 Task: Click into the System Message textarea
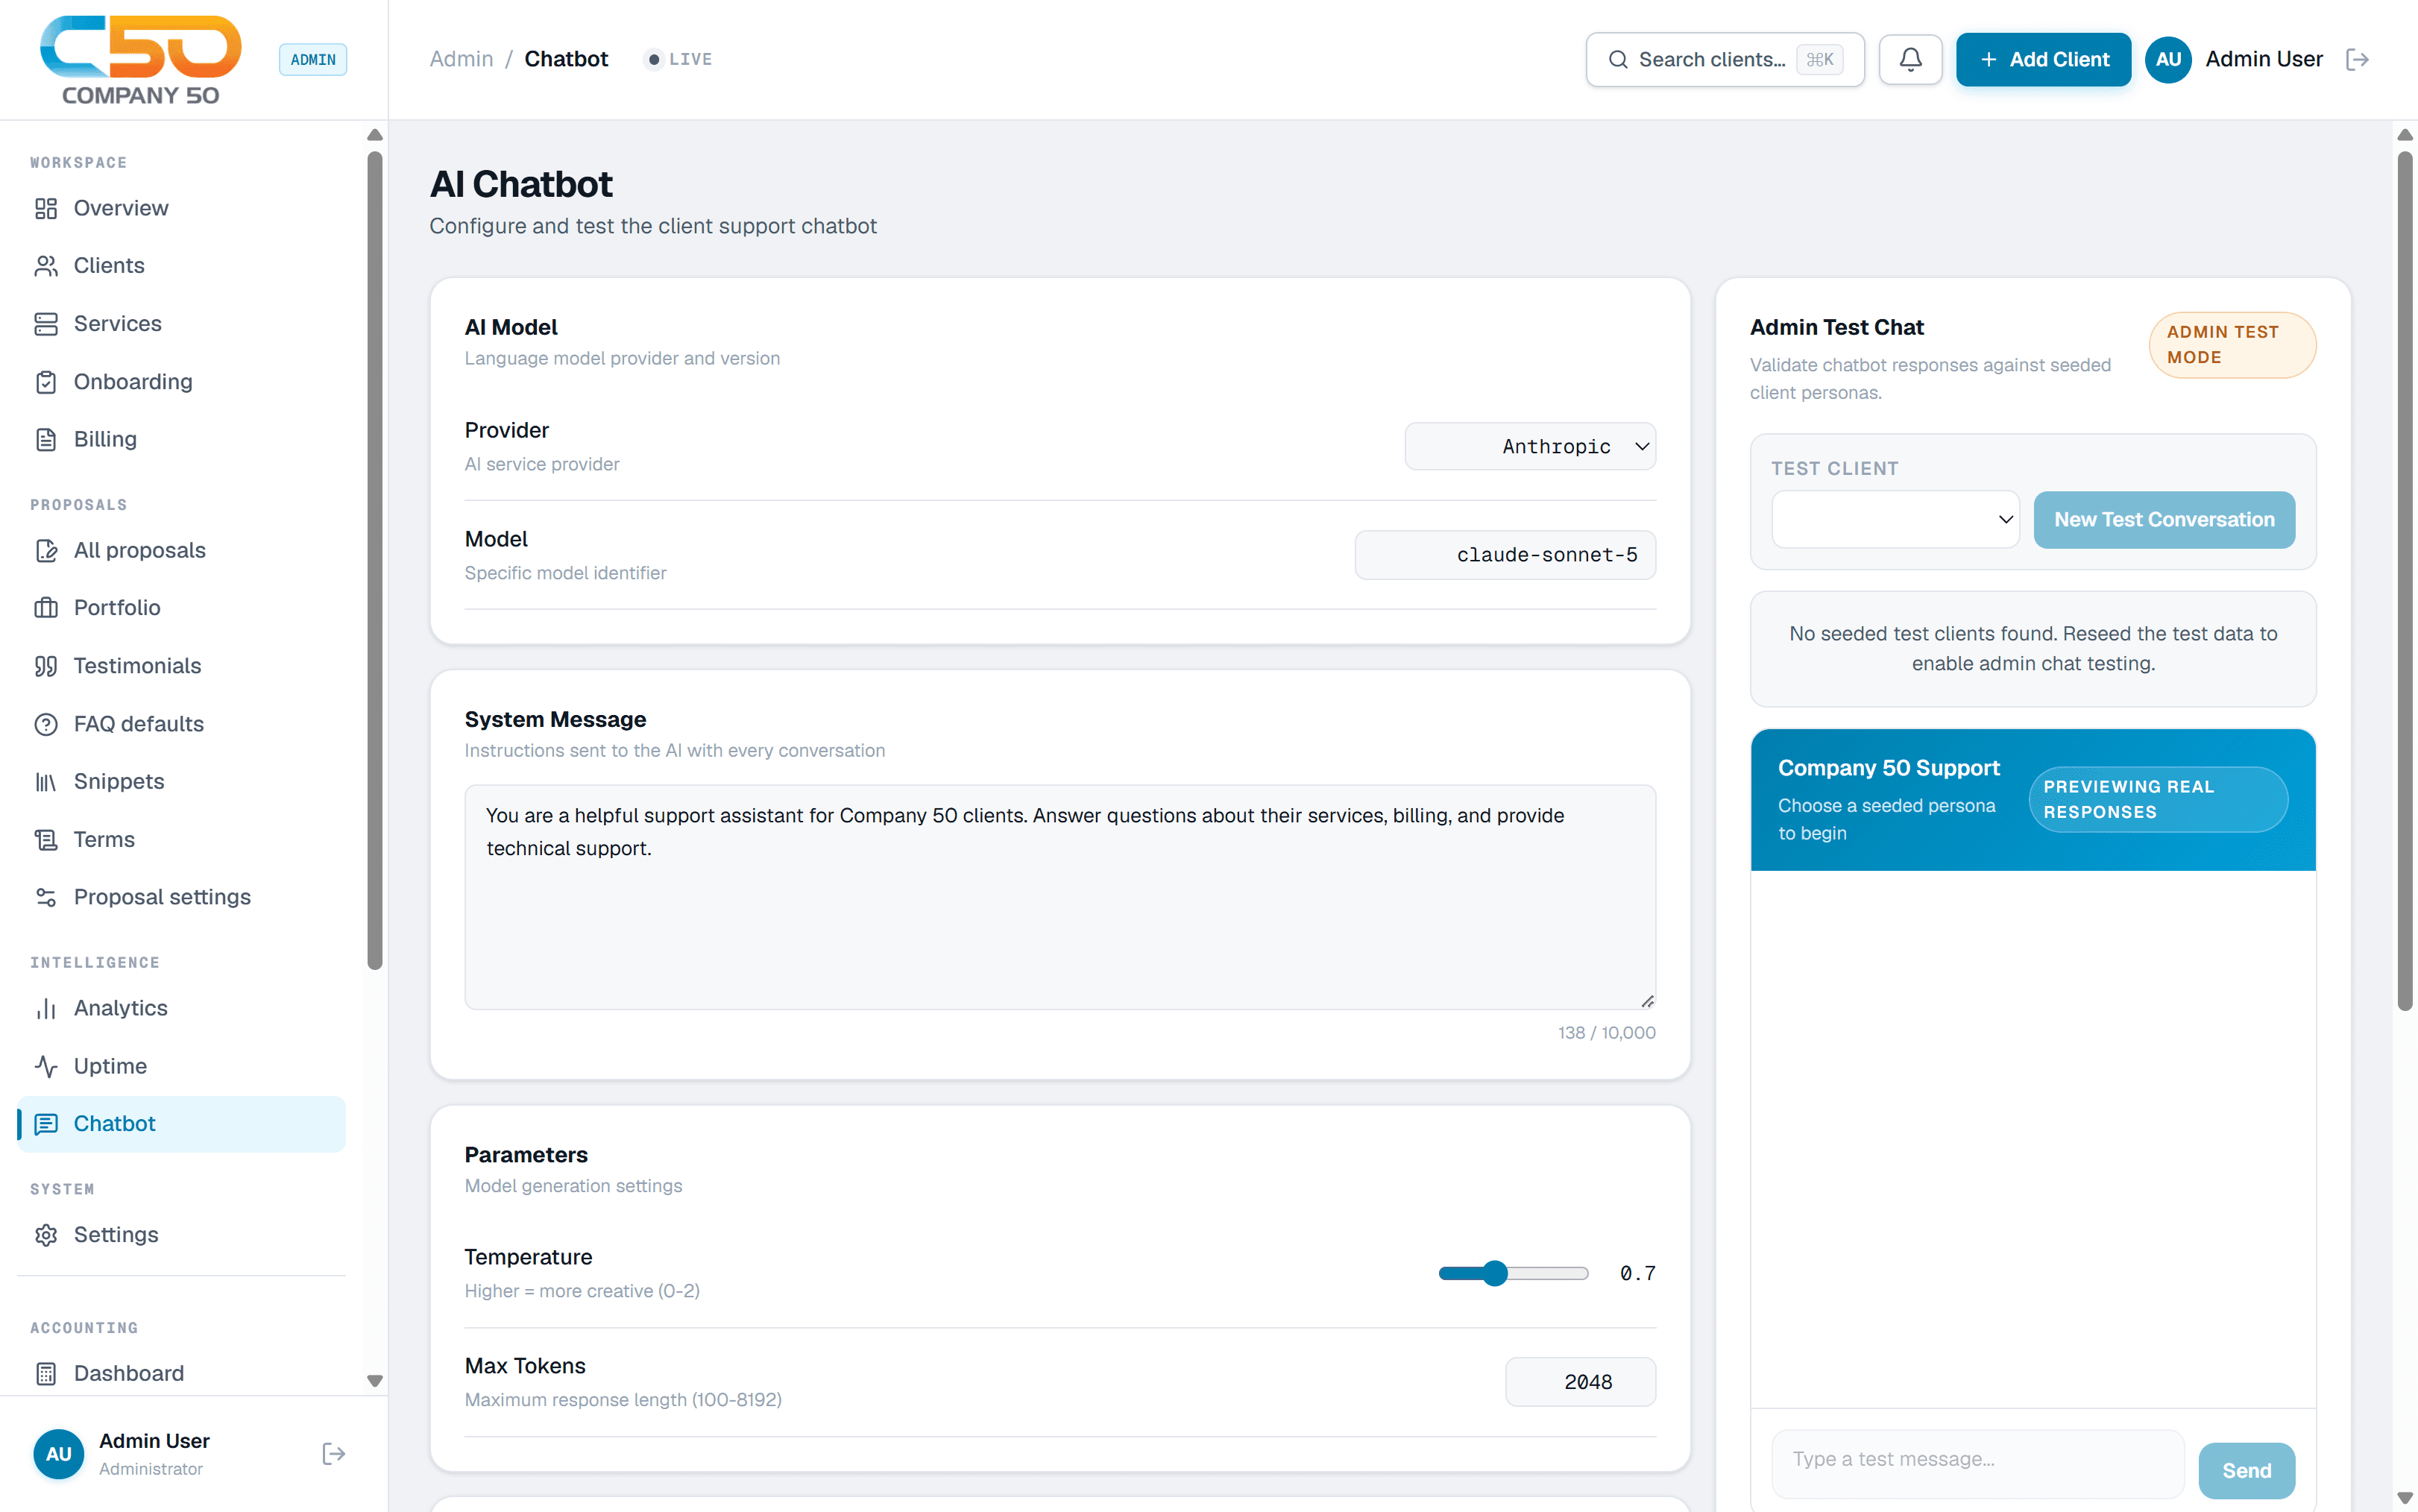(x=1060, y=897)
